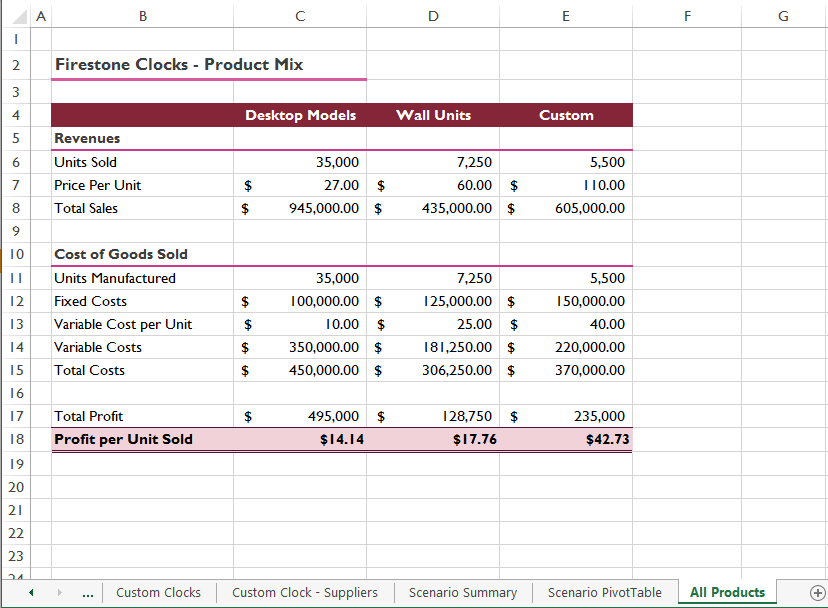Click 'Variable Cost per Unit' label
The height and width of the screenshot is (608, 828).
tap(123, 324)
